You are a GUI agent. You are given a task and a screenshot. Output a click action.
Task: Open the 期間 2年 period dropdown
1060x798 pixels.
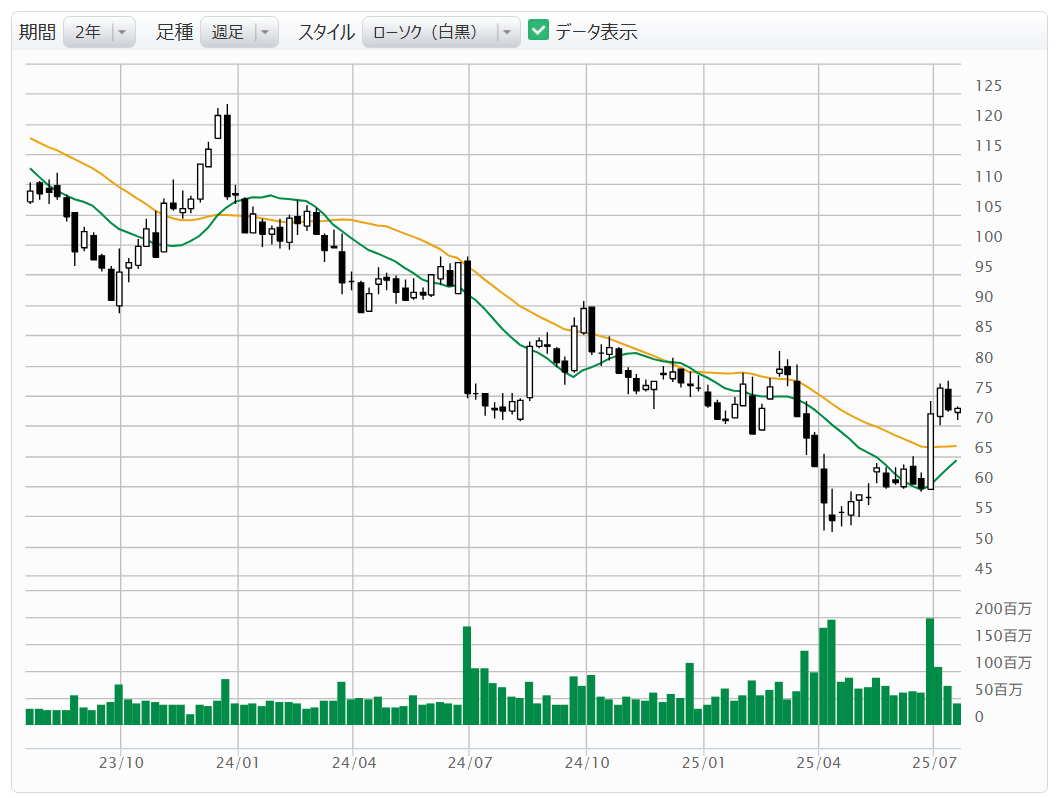tap(99, 32)
